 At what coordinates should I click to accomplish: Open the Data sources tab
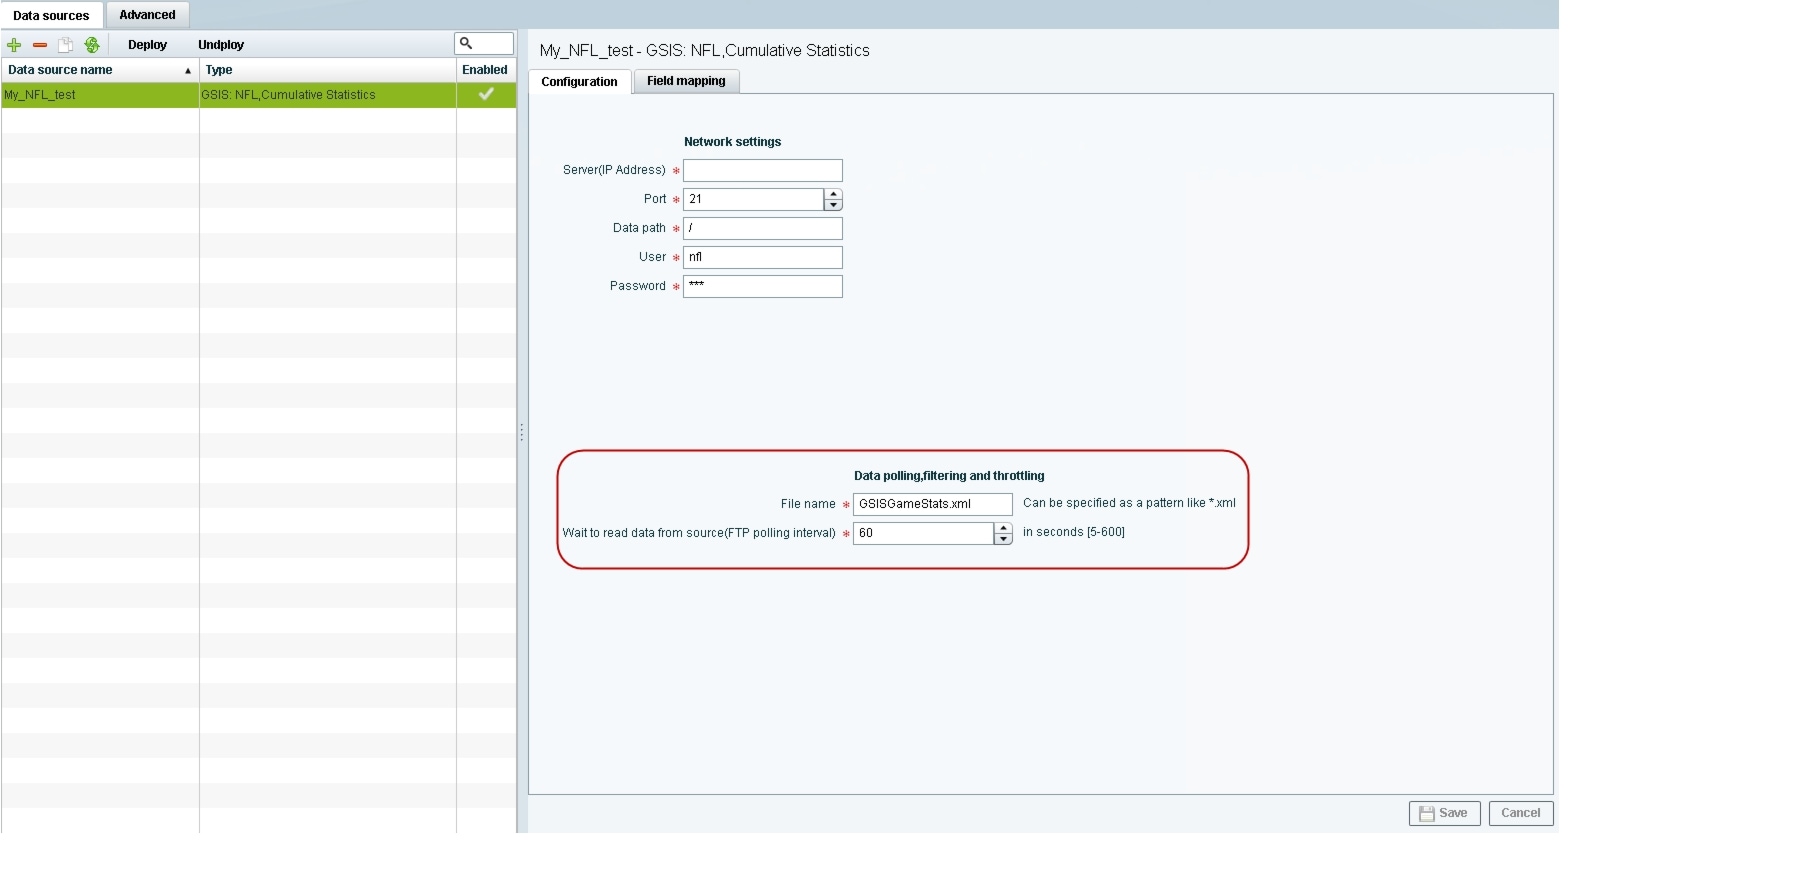coord(51,15)
